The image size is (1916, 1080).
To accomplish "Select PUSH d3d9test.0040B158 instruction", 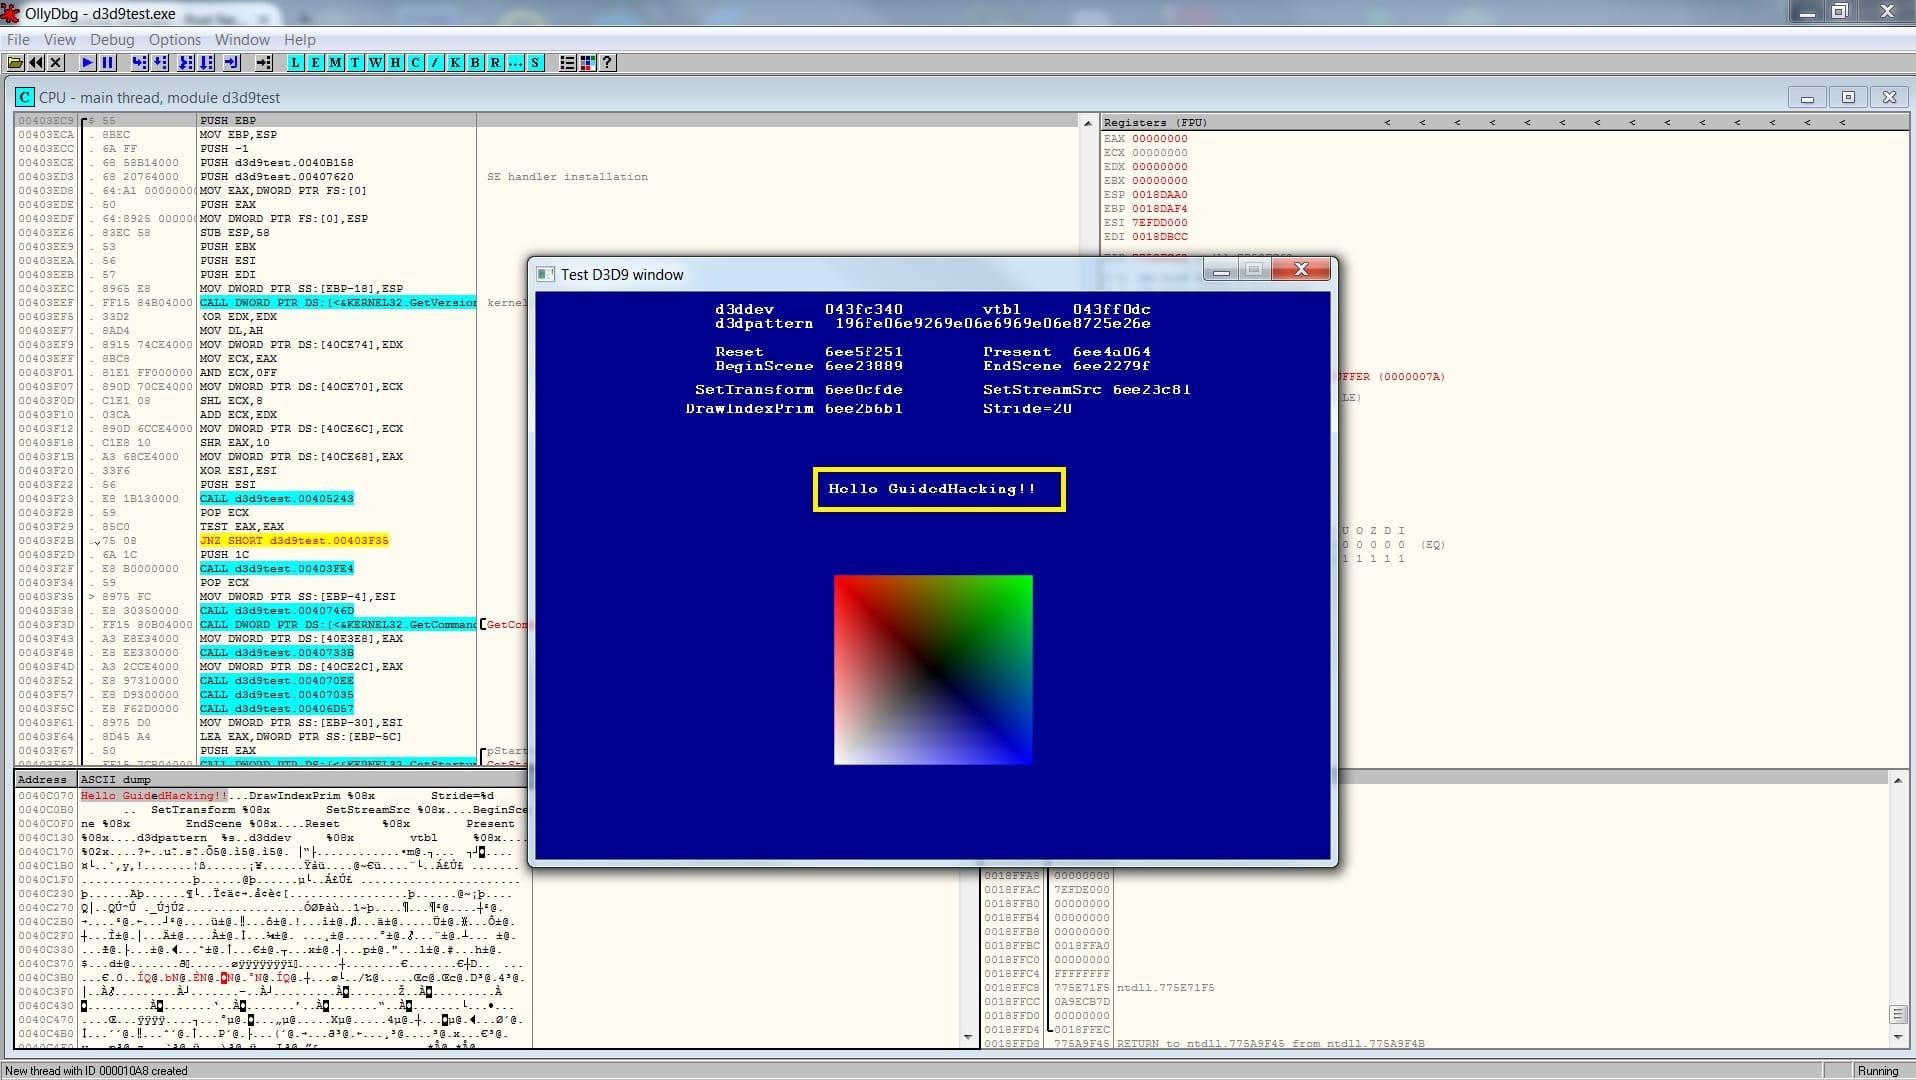I will click(x=277, y=163).
